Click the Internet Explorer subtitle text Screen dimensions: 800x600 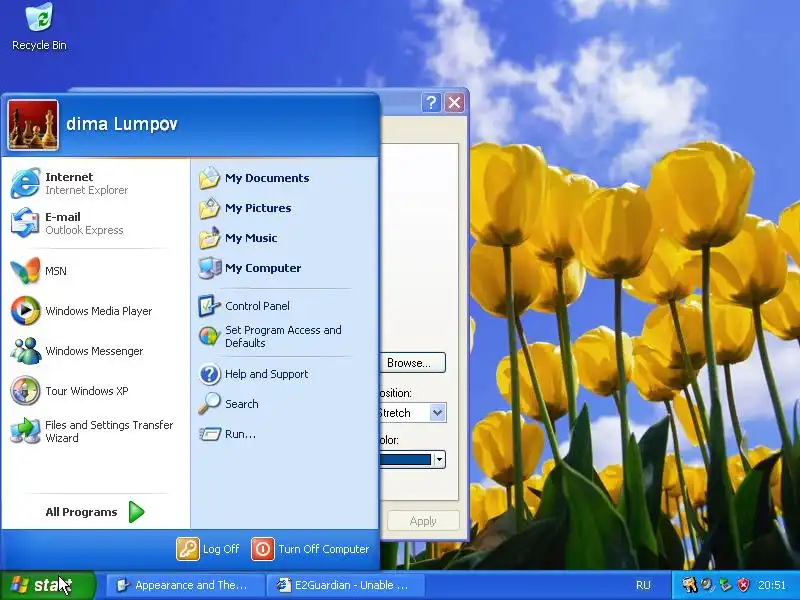point(87,190)
